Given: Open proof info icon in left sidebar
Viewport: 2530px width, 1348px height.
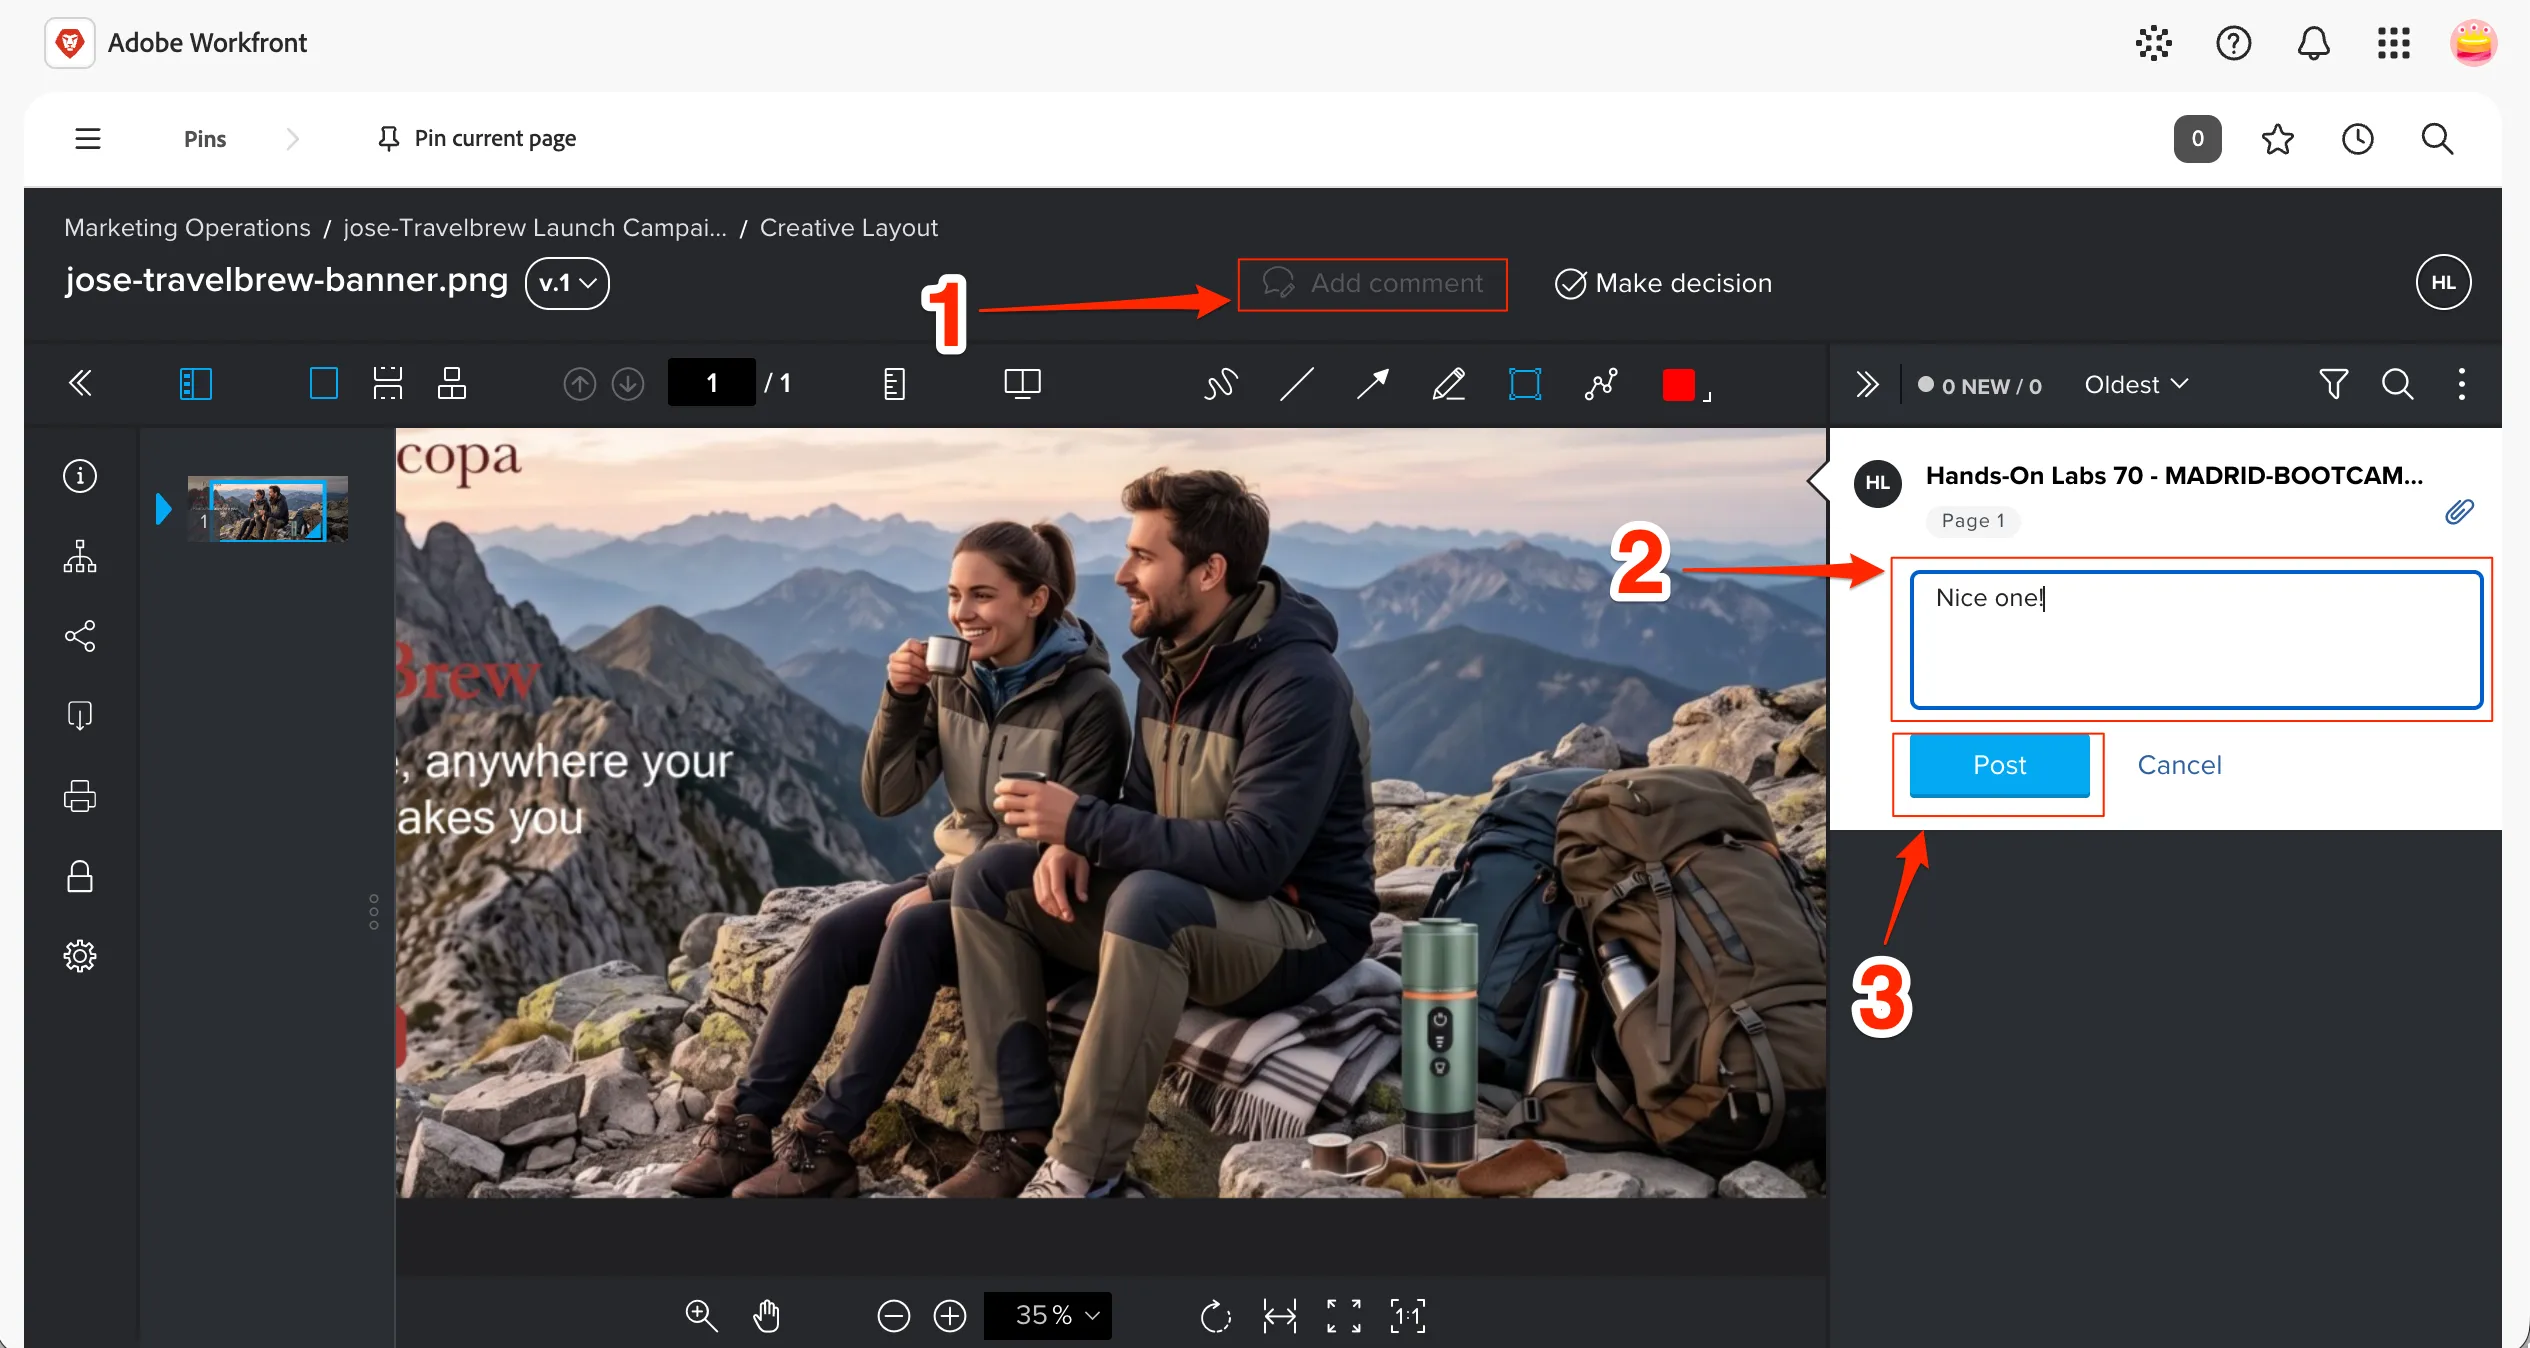Looking at the screenshot, I should pos(80,476).
